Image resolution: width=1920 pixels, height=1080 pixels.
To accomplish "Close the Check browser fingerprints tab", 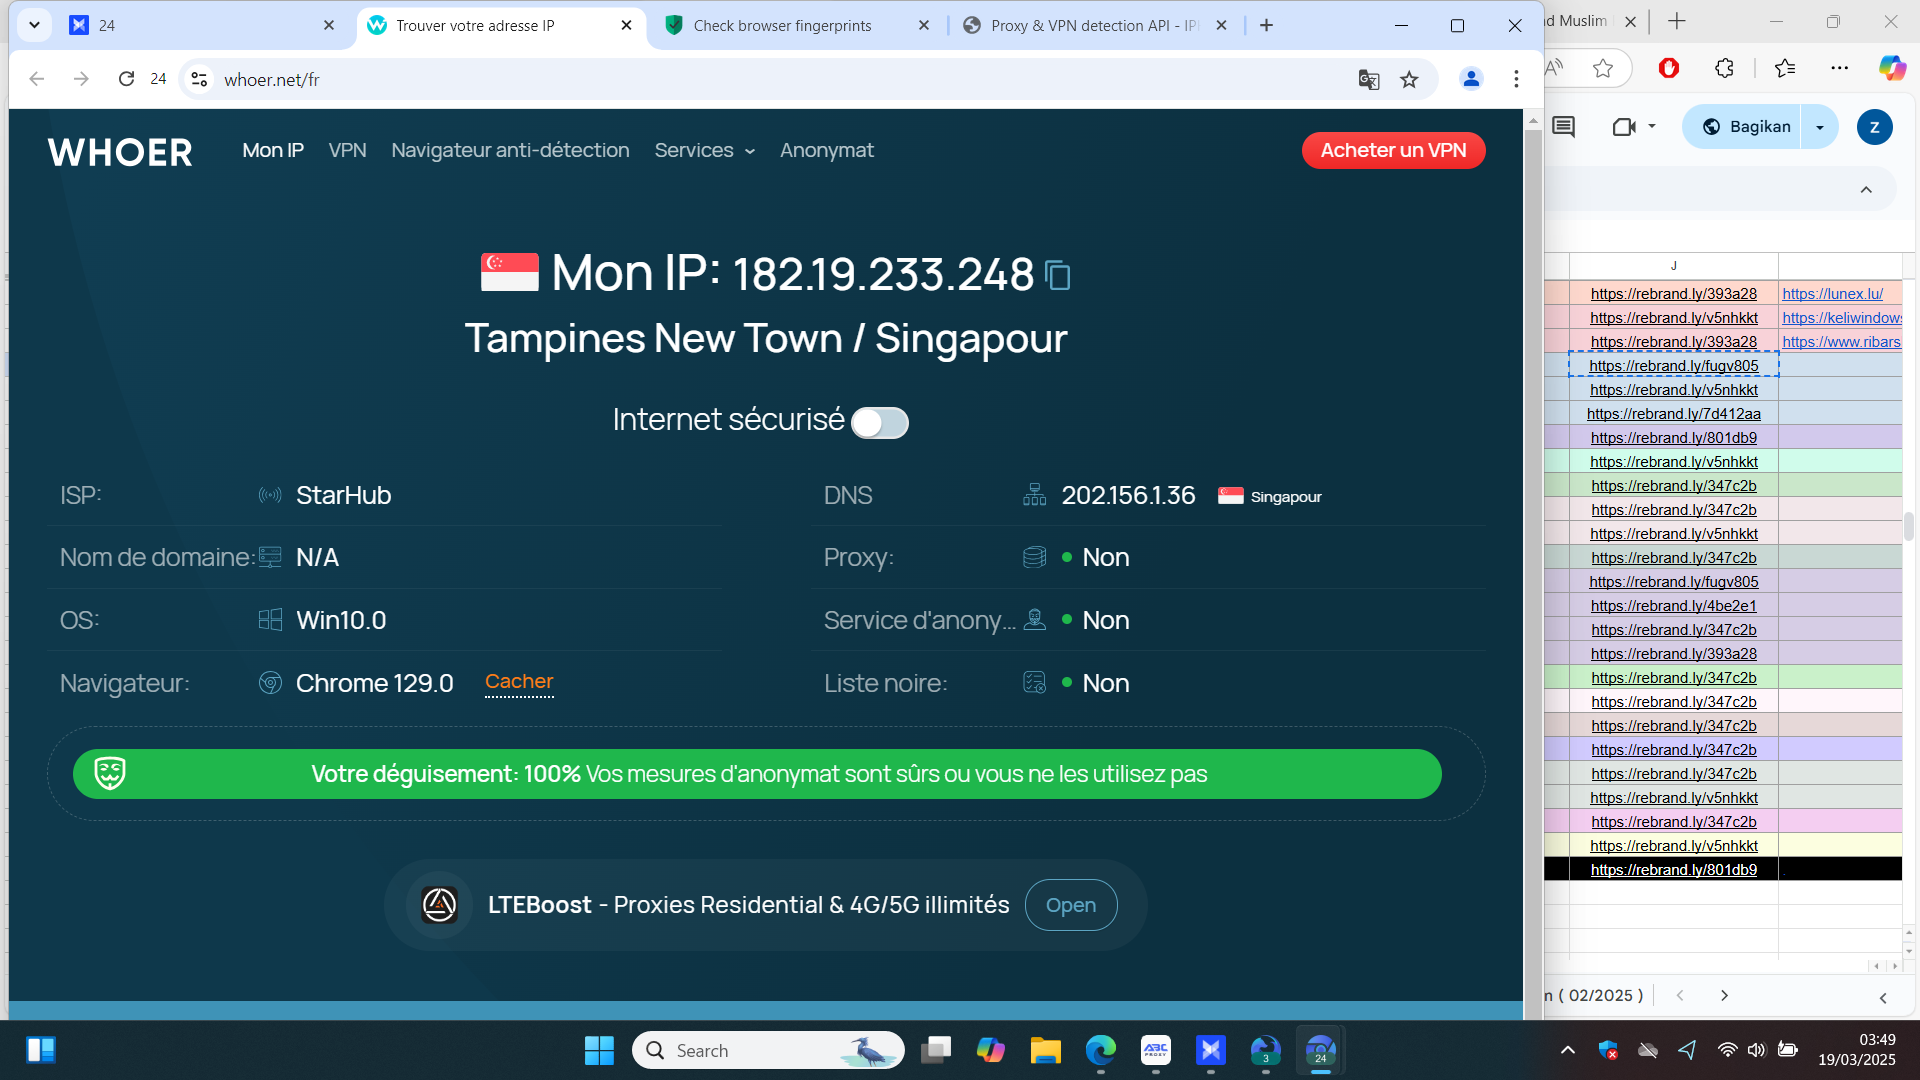I will pyautogui.click(x=923, y=25).
